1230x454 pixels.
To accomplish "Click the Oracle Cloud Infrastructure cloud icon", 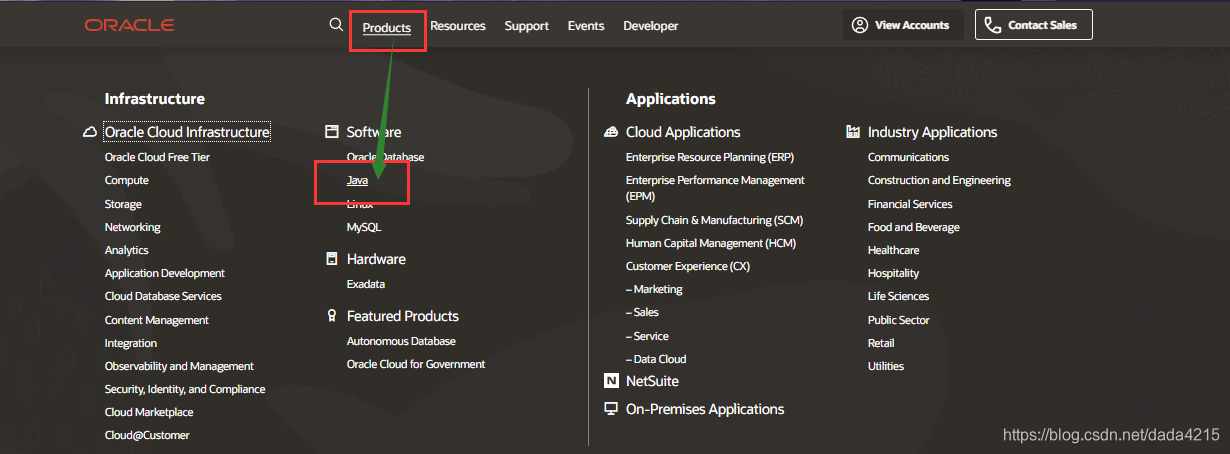I will [x=90, y=132].
